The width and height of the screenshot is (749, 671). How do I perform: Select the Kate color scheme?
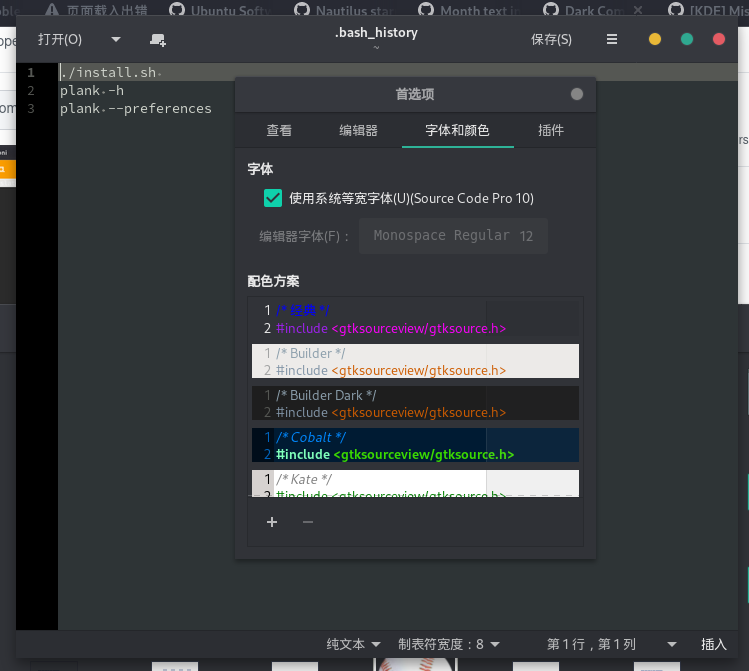(415, 483)
